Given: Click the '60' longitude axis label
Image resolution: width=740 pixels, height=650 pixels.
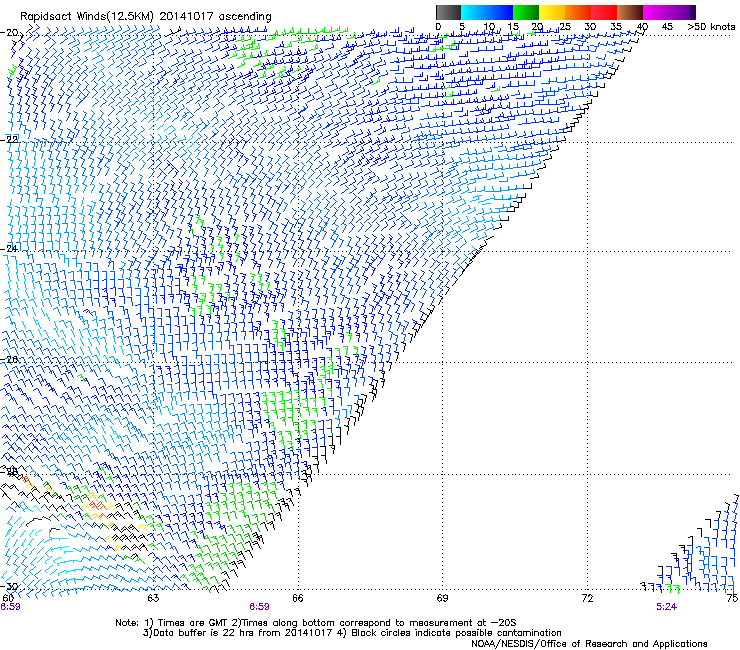Looking at the screenshot, I should pyautogui.click(x=8, y=599).
